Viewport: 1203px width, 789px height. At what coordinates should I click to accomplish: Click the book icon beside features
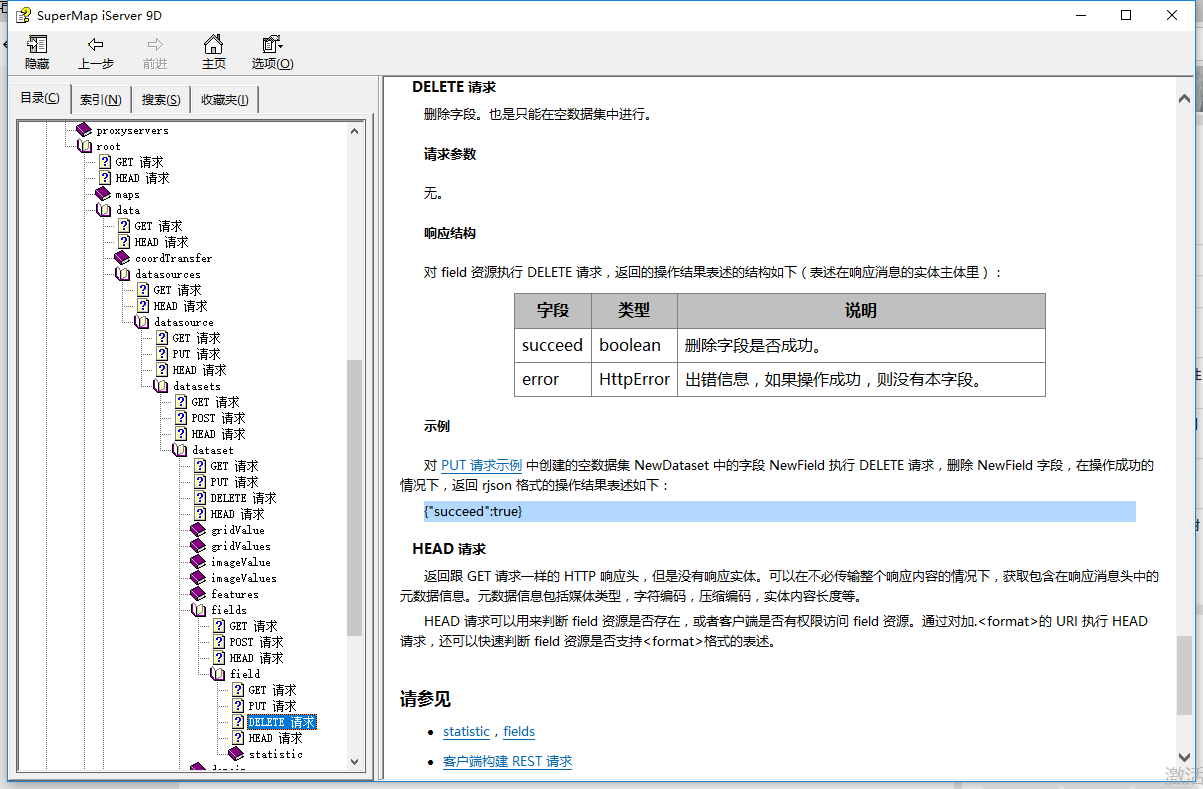coord(198,594)
